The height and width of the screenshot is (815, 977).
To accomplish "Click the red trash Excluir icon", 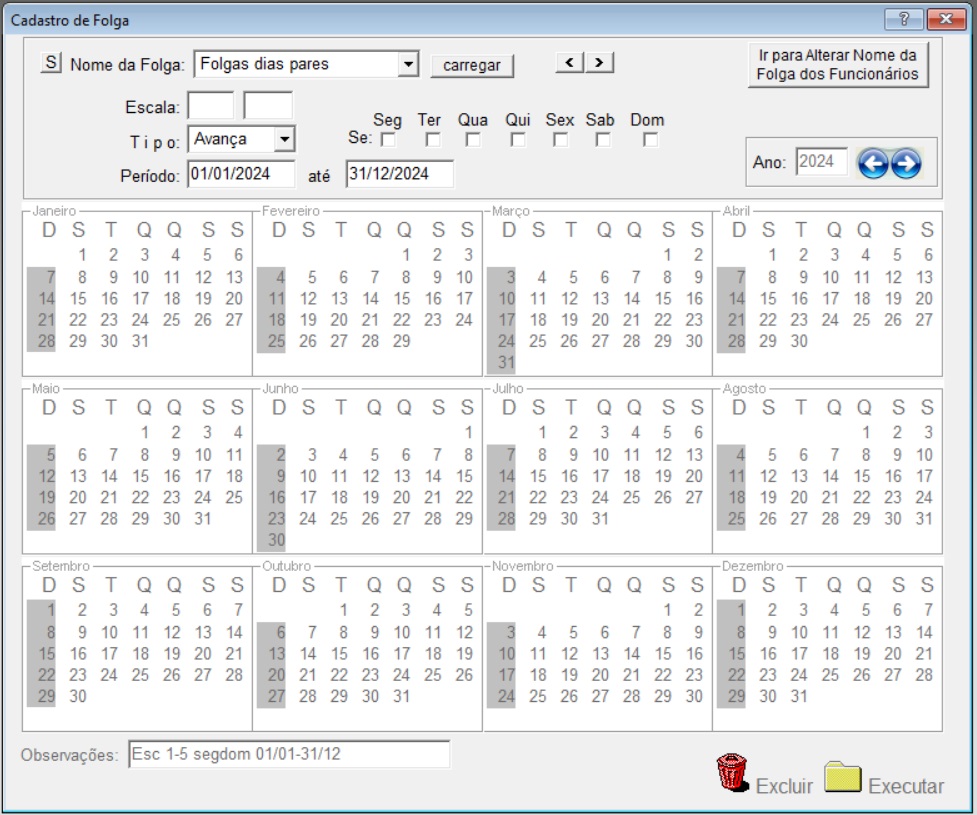I will click(x=732, y=773).
